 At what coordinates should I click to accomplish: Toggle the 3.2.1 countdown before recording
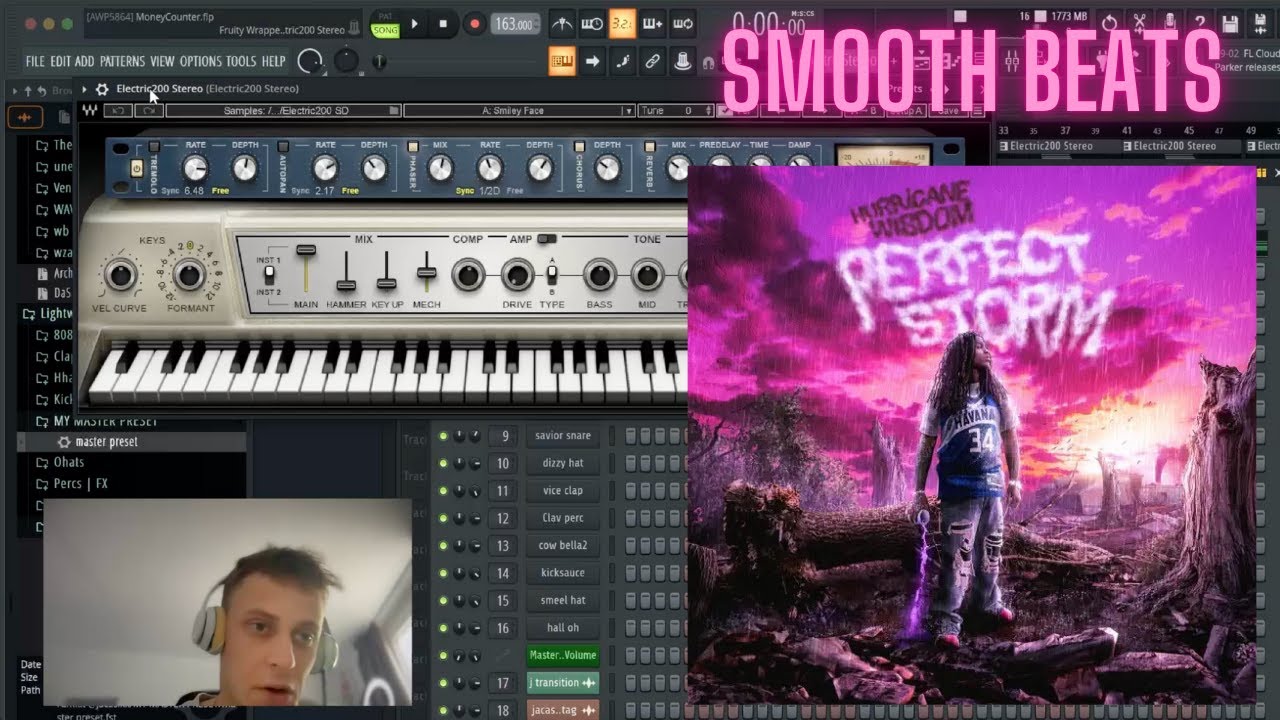tap(622, 23)
